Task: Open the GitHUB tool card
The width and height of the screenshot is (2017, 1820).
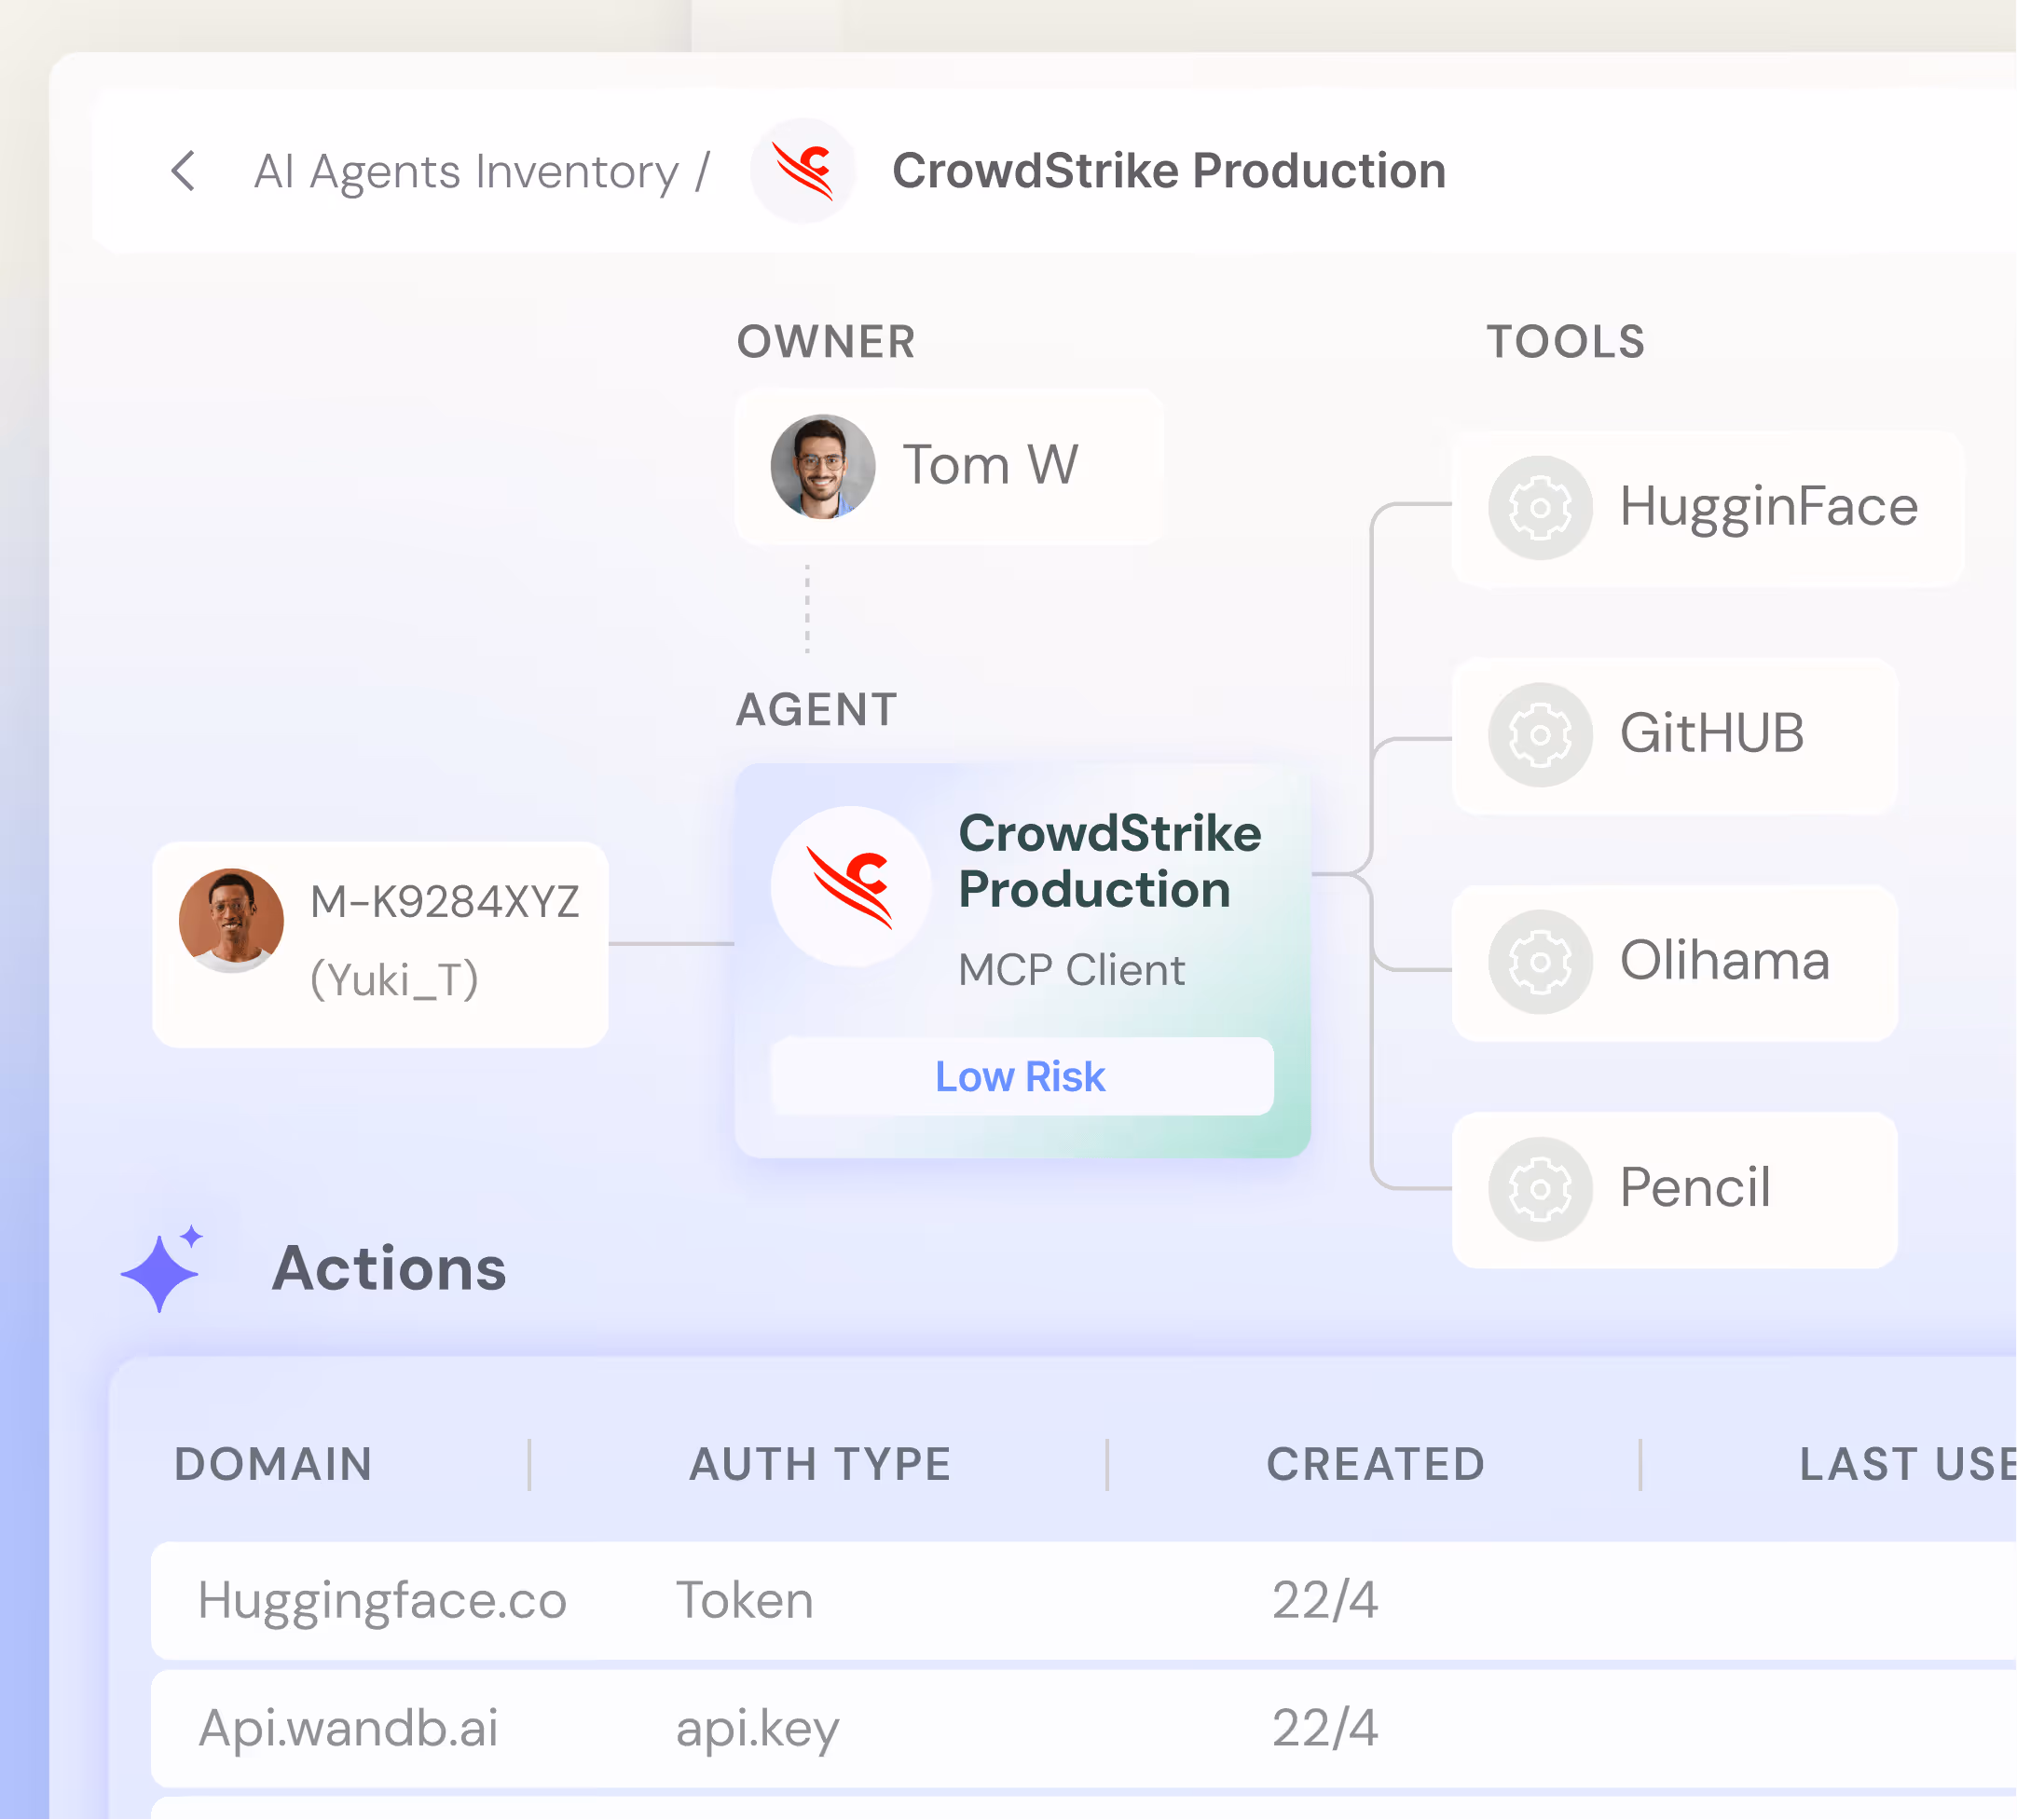Action: pyautogui.click(x=1674, y=735)
